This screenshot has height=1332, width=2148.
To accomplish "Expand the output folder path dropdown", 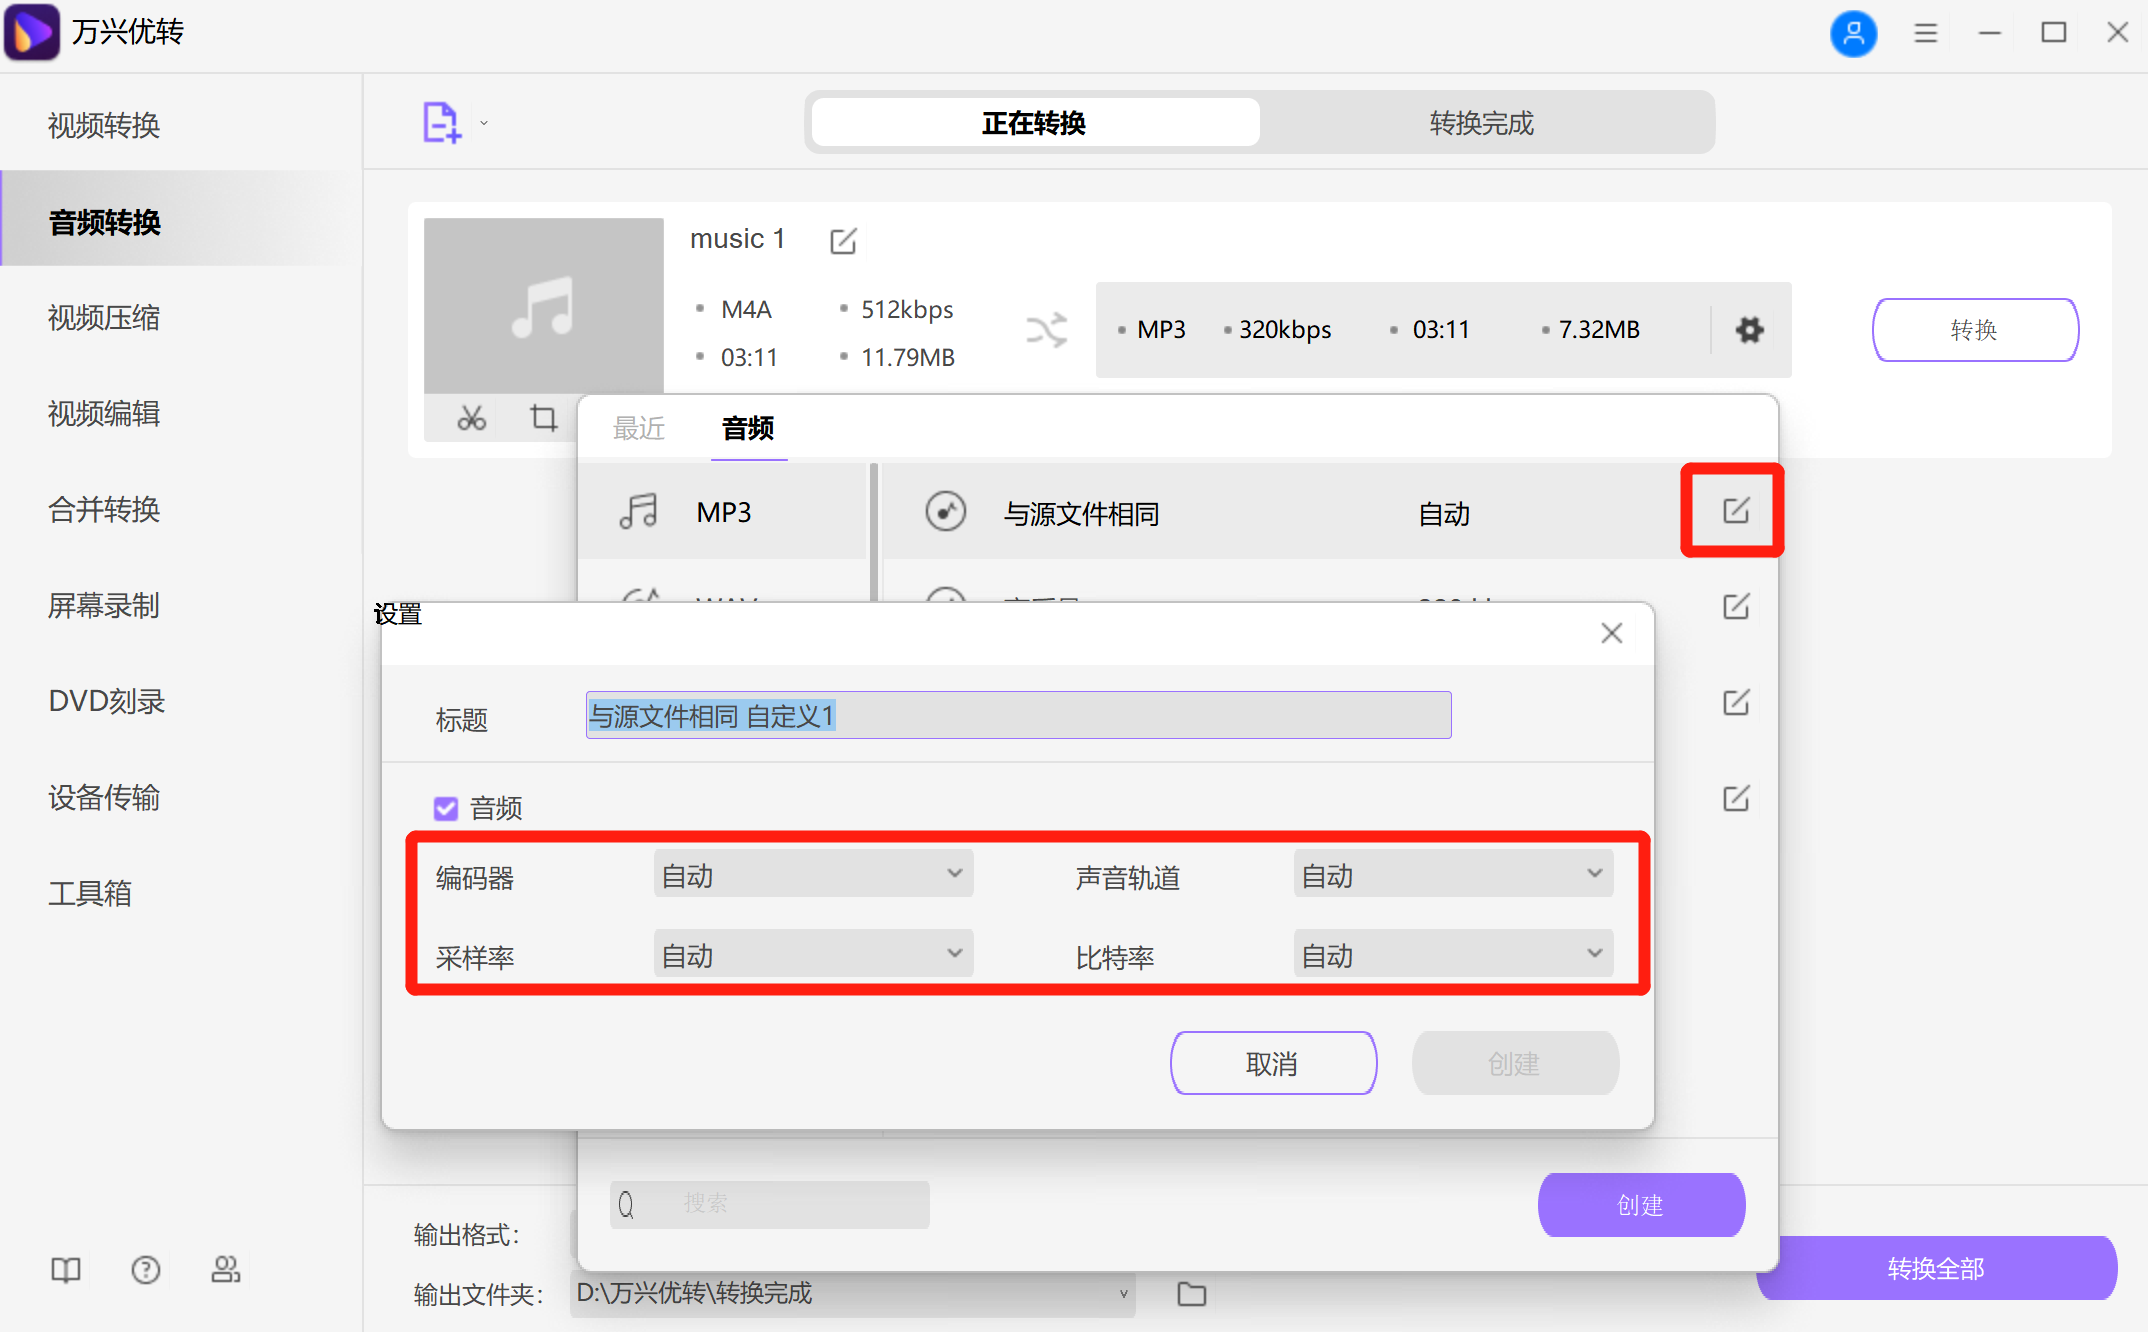I will (x=1124, y=1293).
